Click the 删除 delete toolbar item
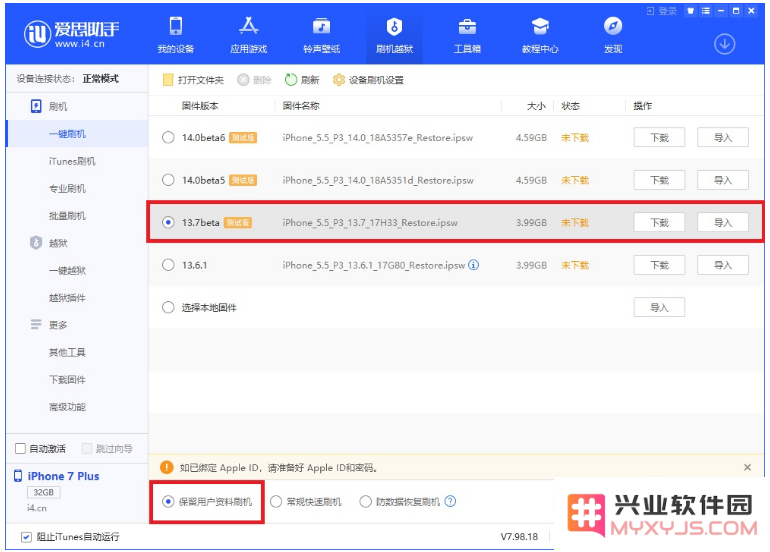Screen dimensions: 770x552 click(x=254, y=80)
